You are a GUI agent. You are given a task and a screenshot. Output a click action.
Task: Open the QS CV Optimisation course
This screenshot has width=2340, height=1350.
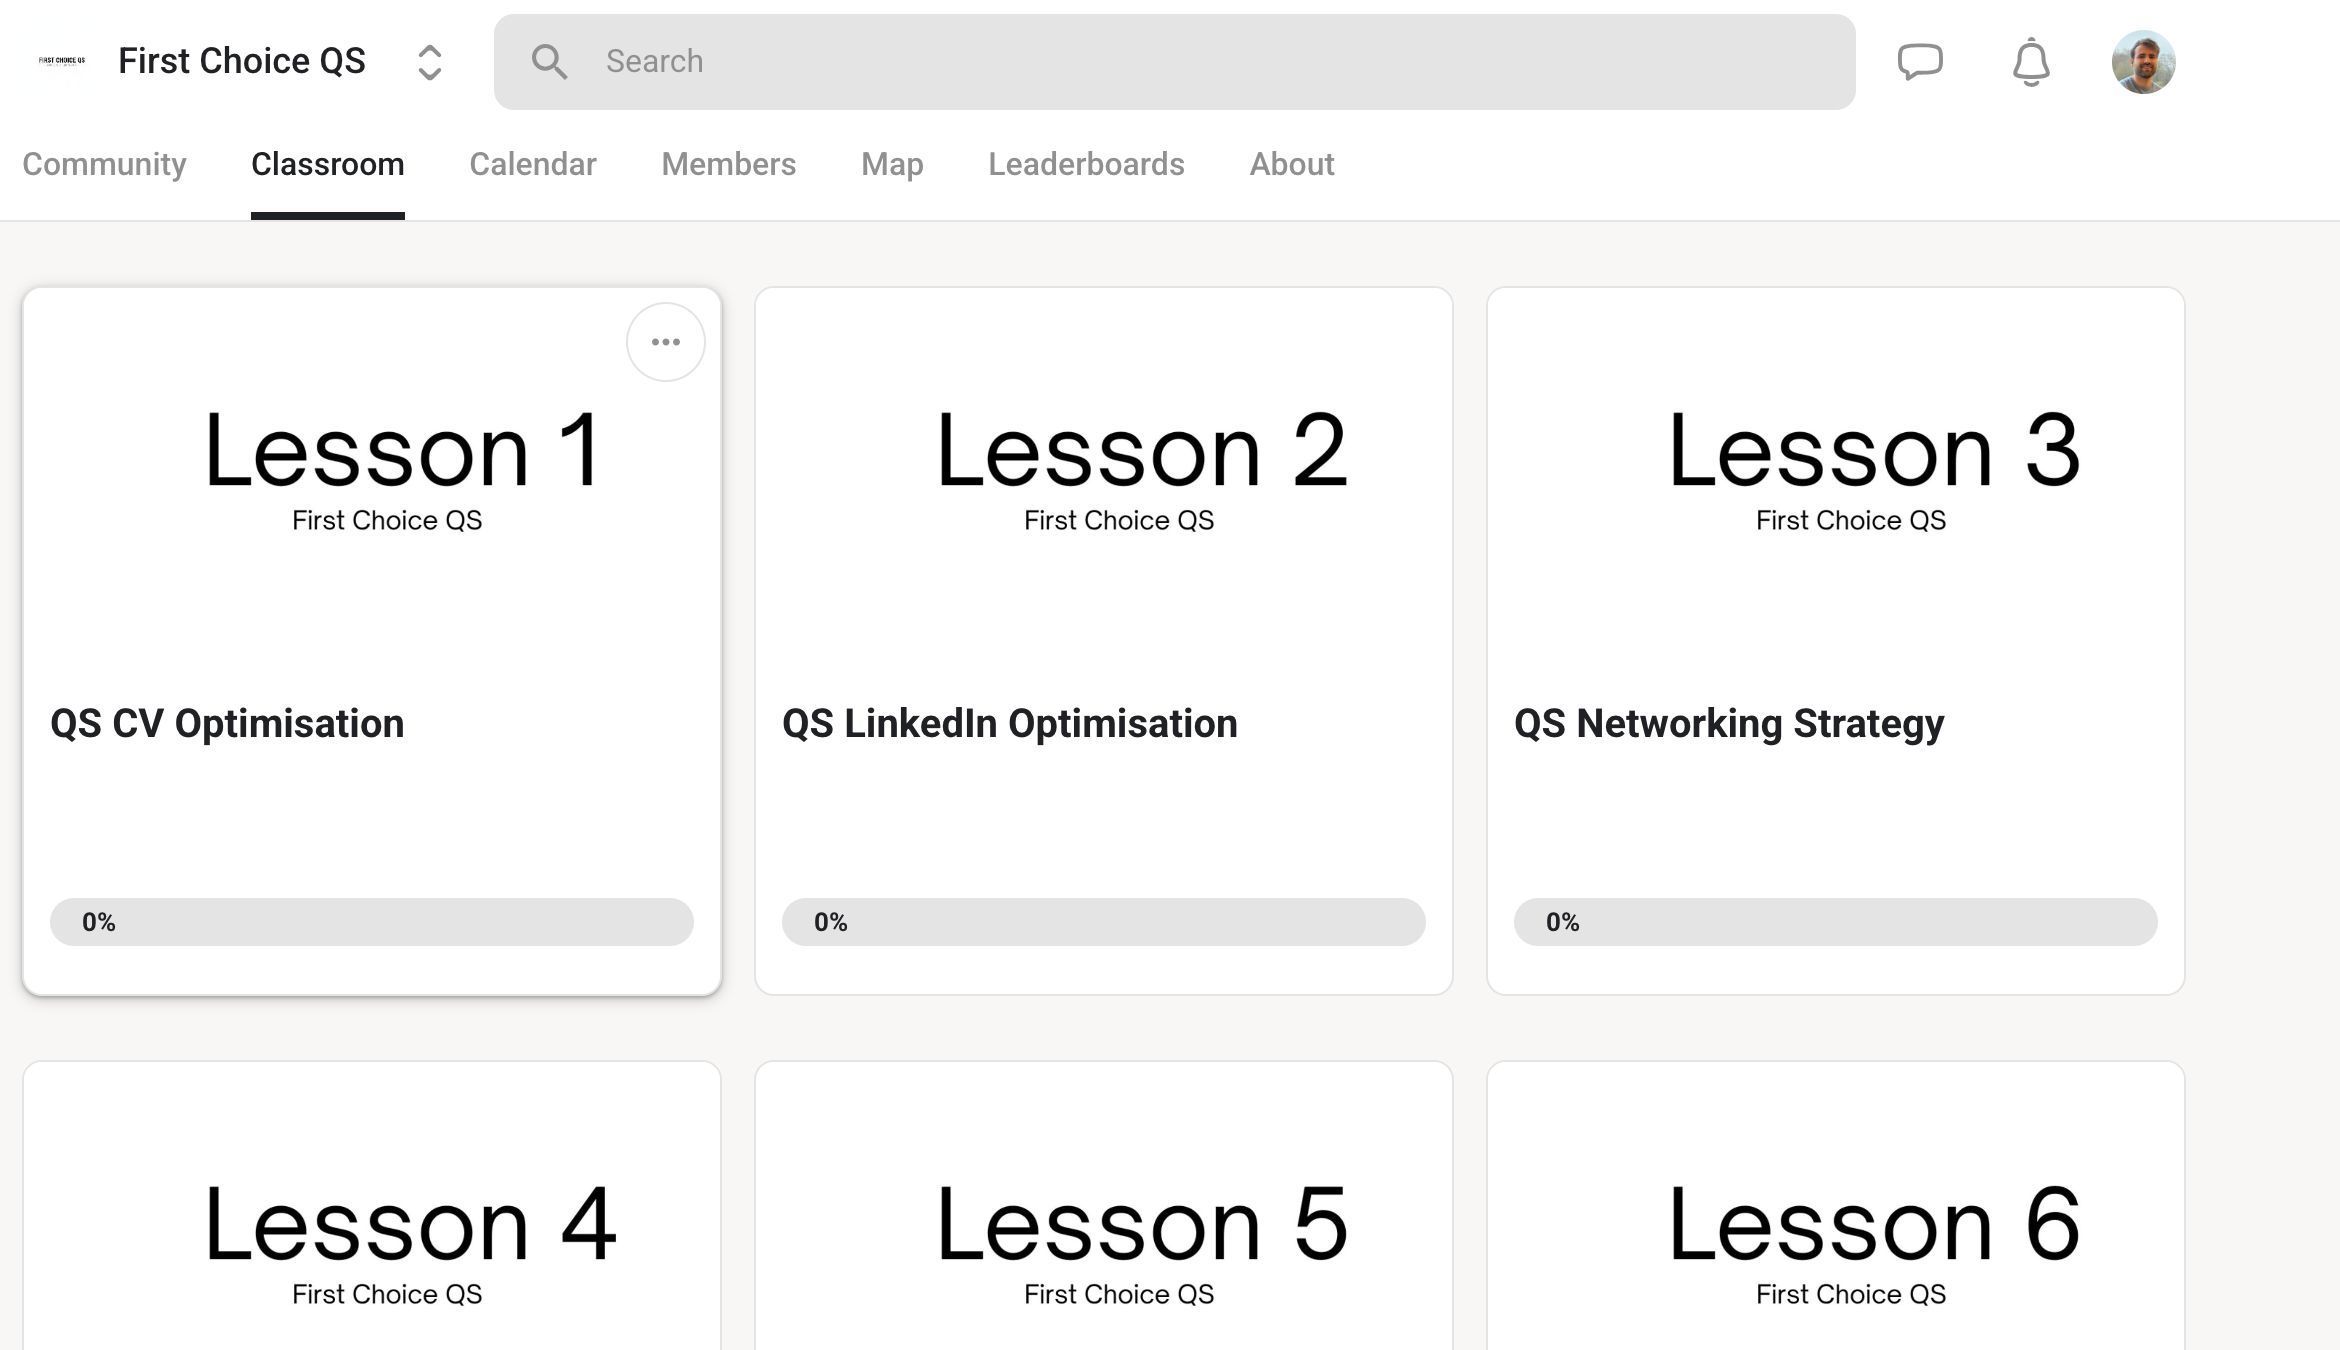227,723
